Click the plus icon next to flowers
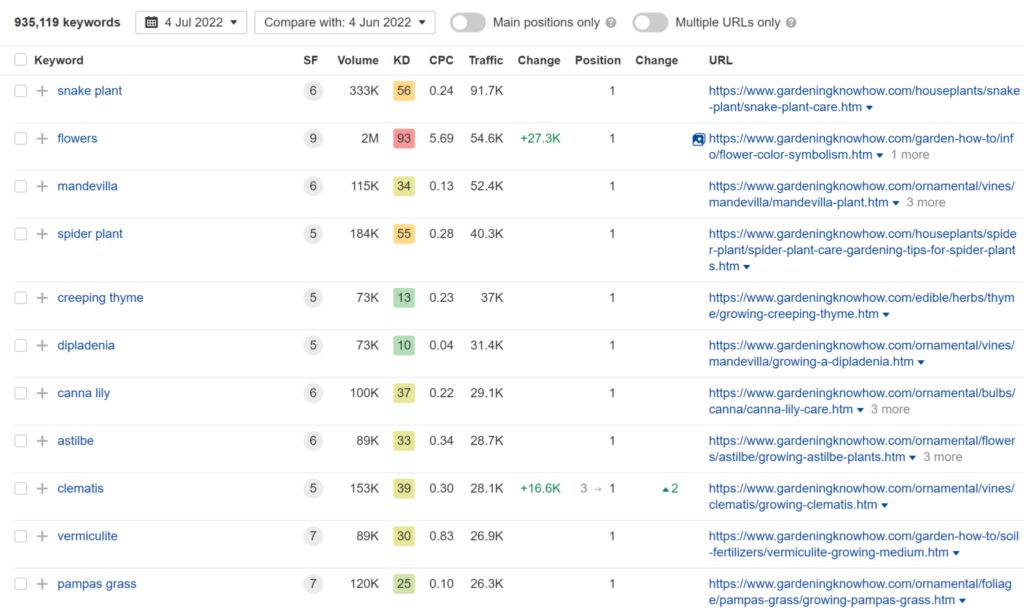The height and width of the screenshot is (610, 1024). [x=42, y=138]
